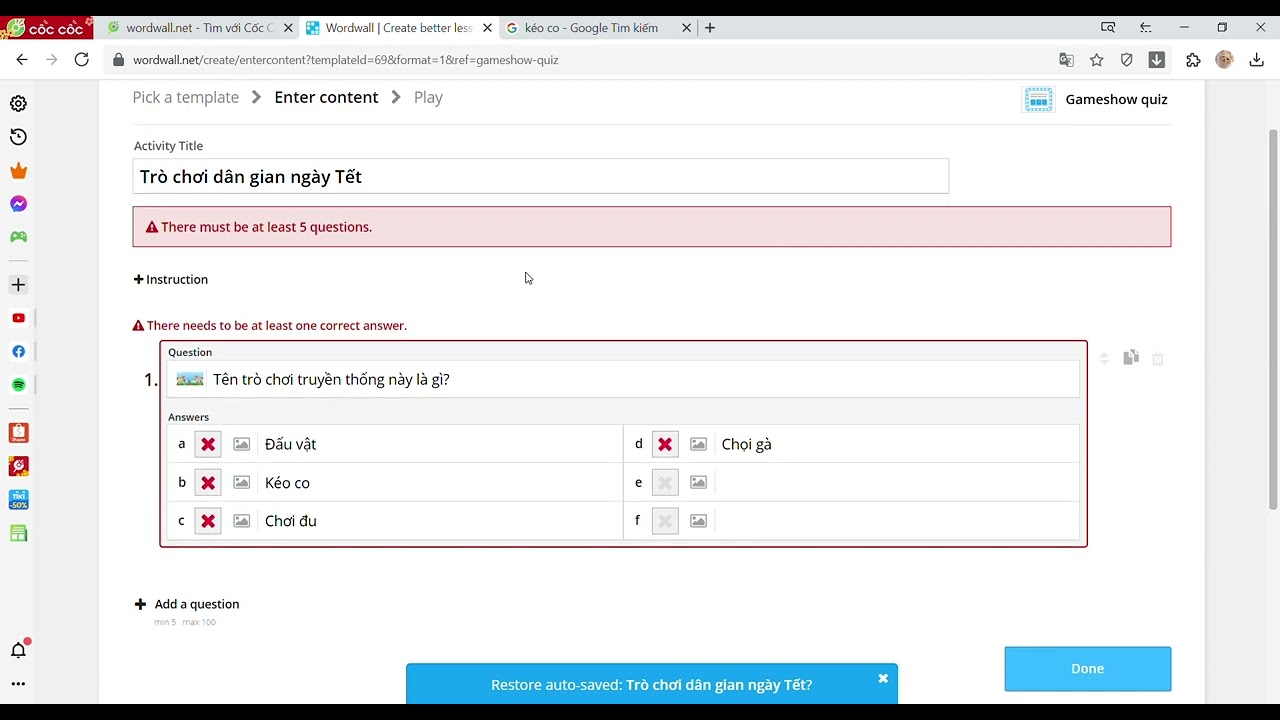Toggle correct mark for answer Chơi đu
1280x720 pixels.
click(208, 521)
